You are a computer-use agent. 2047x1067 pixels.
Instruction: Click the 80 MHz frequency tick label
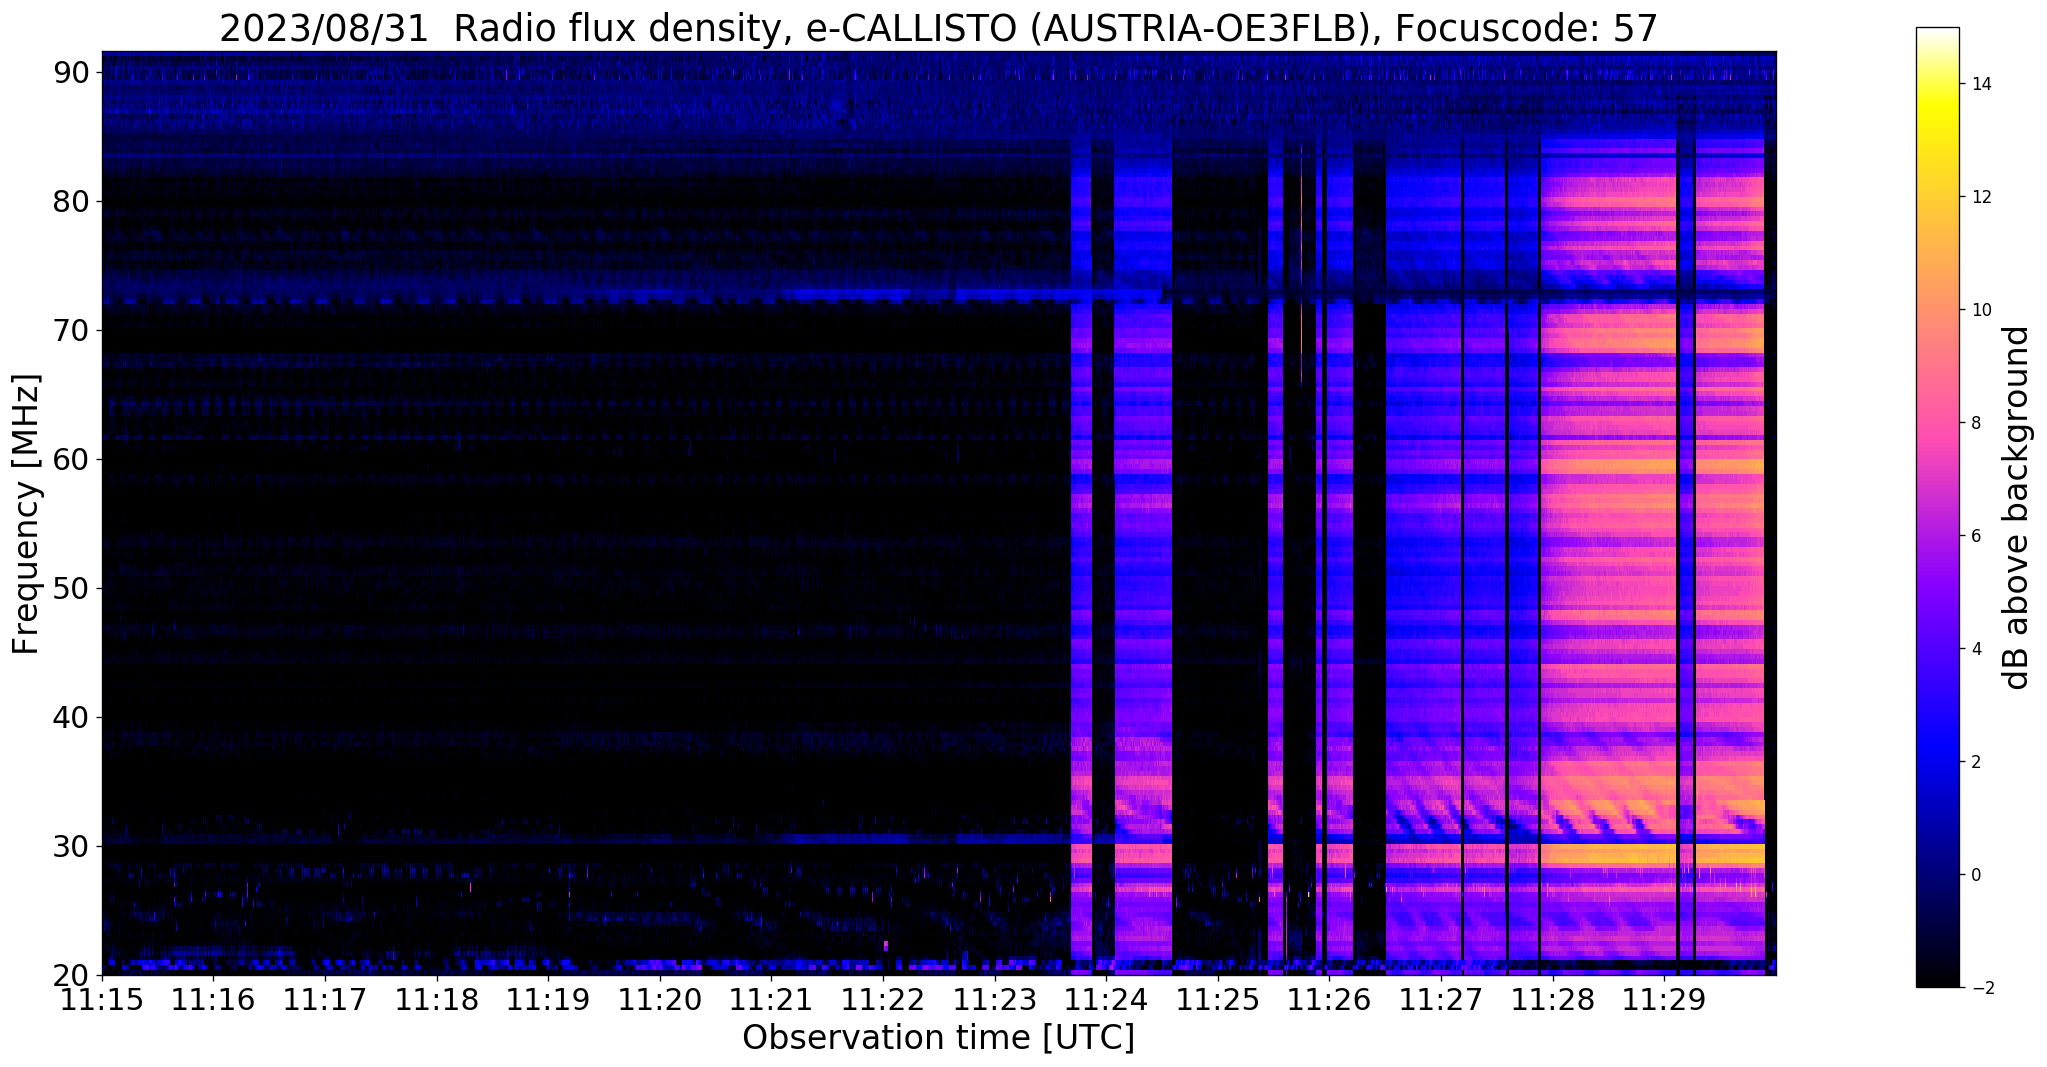coord(73,201)
